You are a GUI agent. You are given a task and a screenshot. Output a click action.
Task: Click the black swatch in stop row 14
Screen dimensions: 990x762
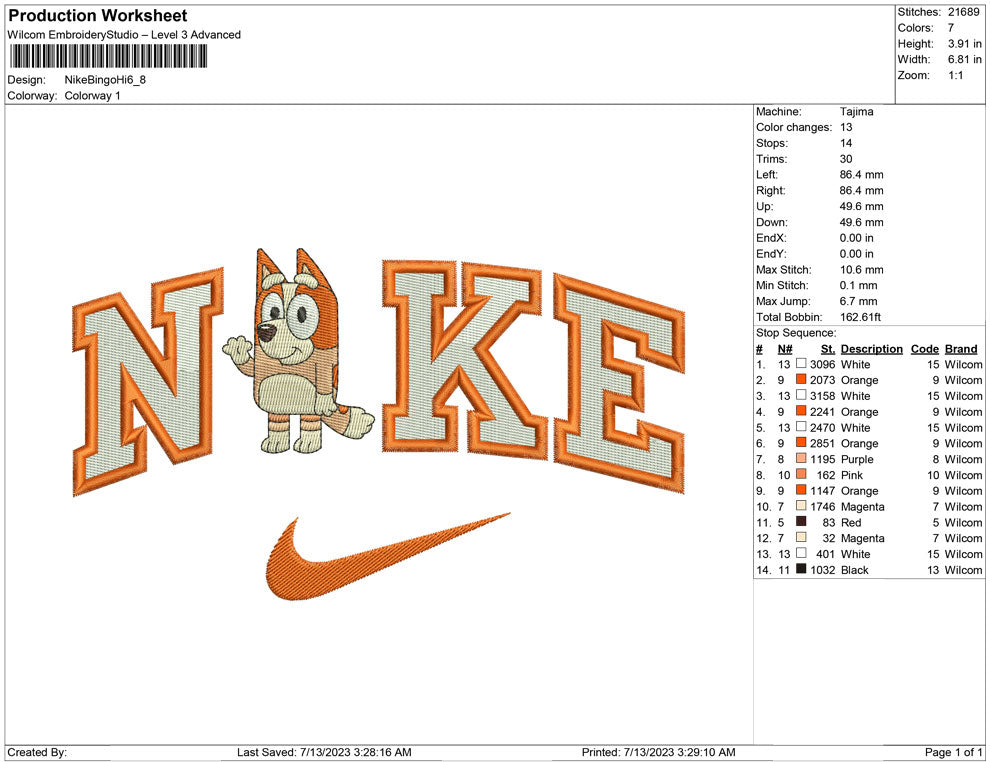(801, 569)
